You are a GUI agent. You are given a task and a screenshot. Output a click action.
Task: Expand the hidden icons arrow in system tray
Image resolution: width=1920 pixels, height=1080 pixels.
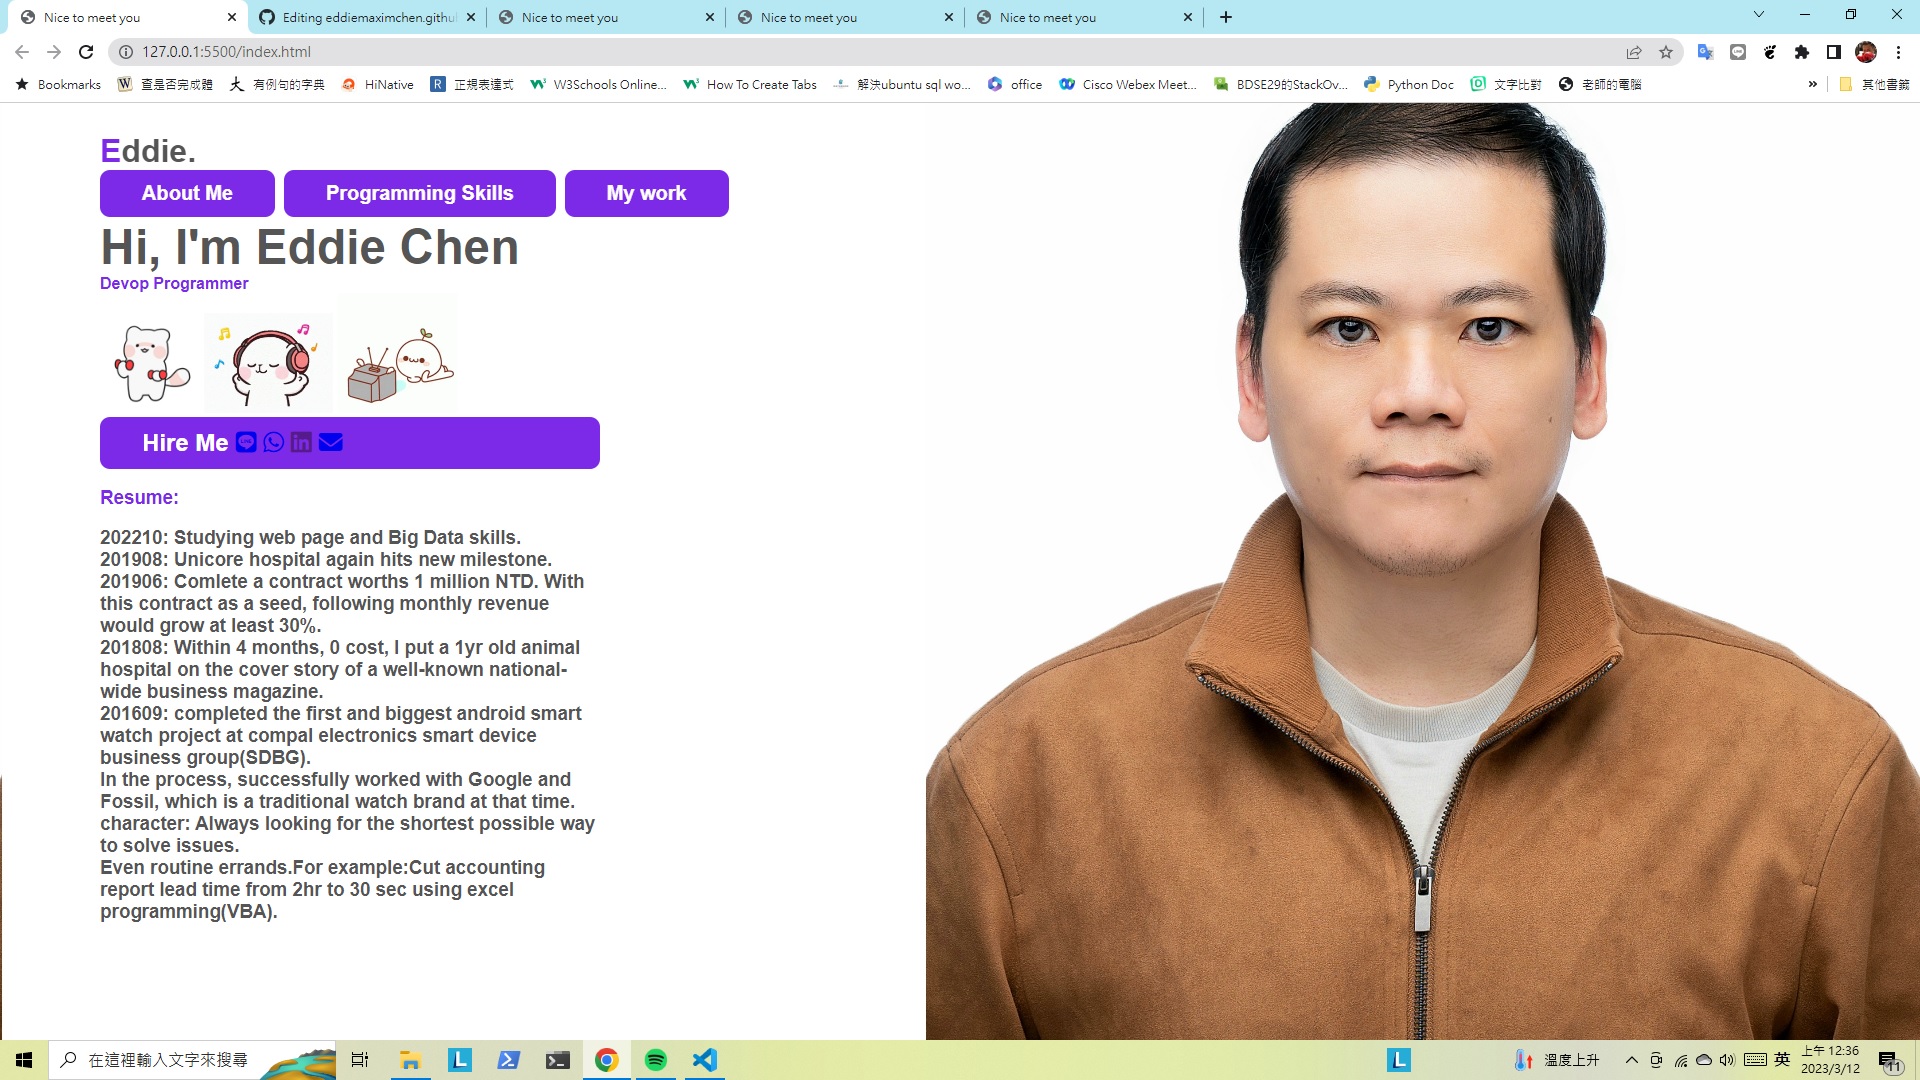[1630, 1060]
